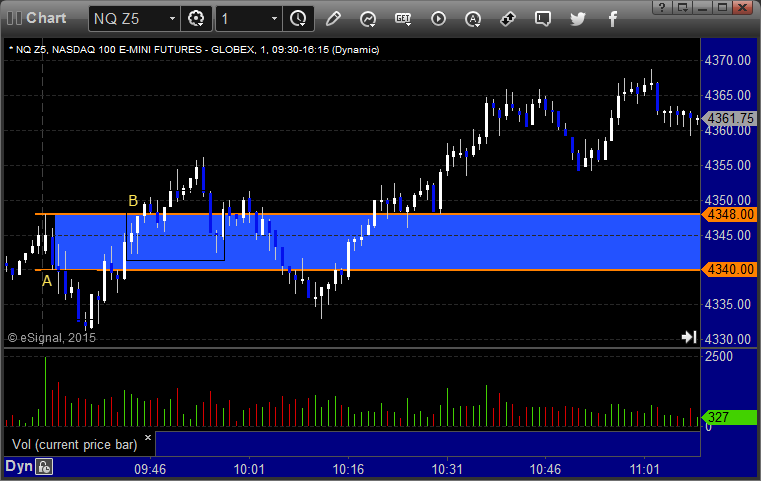Open the chat comment bubble icon
The image size is (761, 481).
[543, 19]
